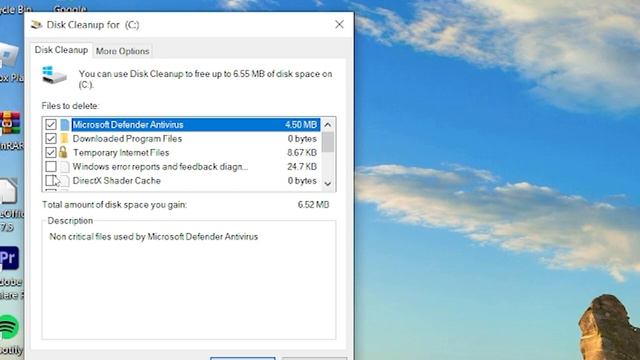The height and width of the screenshot is (360, 640).
Task: Click the 4.50 MB size value
Action: click(x=301, y=124)
